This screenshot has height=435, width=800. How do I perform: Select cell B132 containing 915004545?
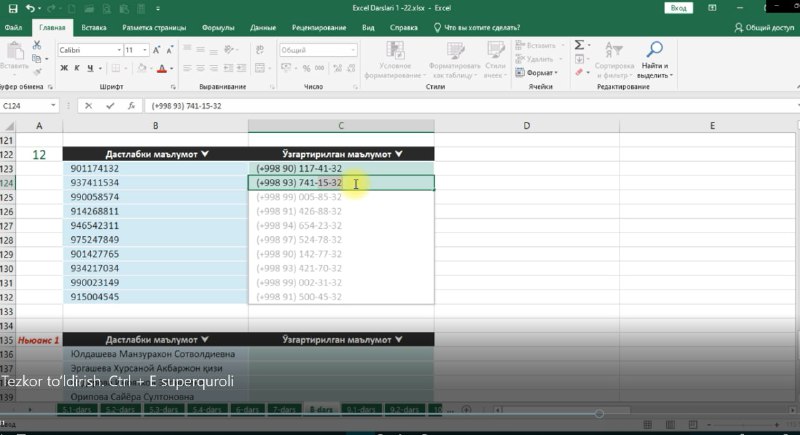(x=155, y=297)
